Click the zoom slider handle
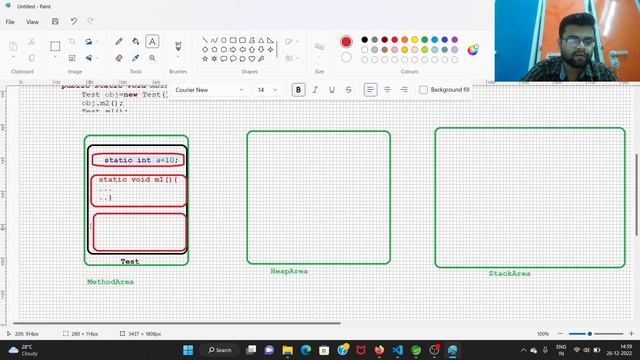 click(x=590, y=334)
